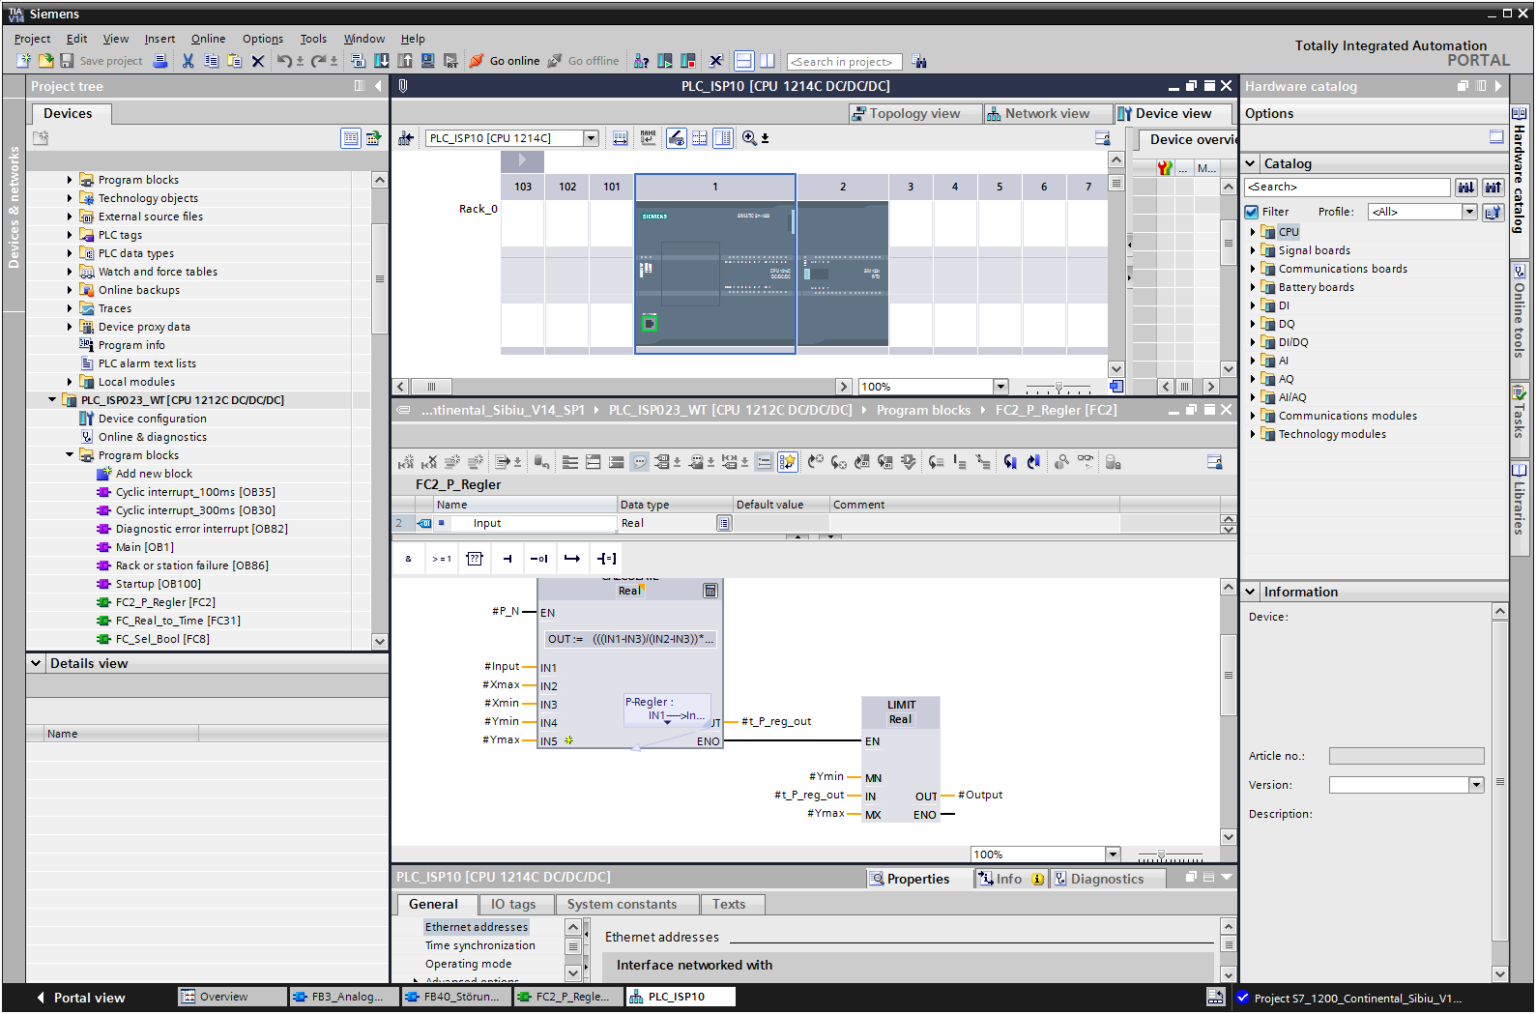Select the empty box element from favorites
The image size is (1536, 1014).
474,558
